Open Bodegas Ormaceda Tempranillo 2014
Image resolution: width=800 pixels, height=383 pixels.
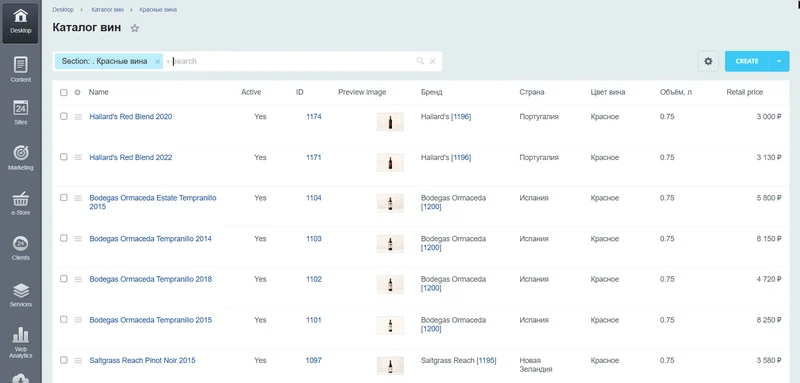tap(151, 239)
